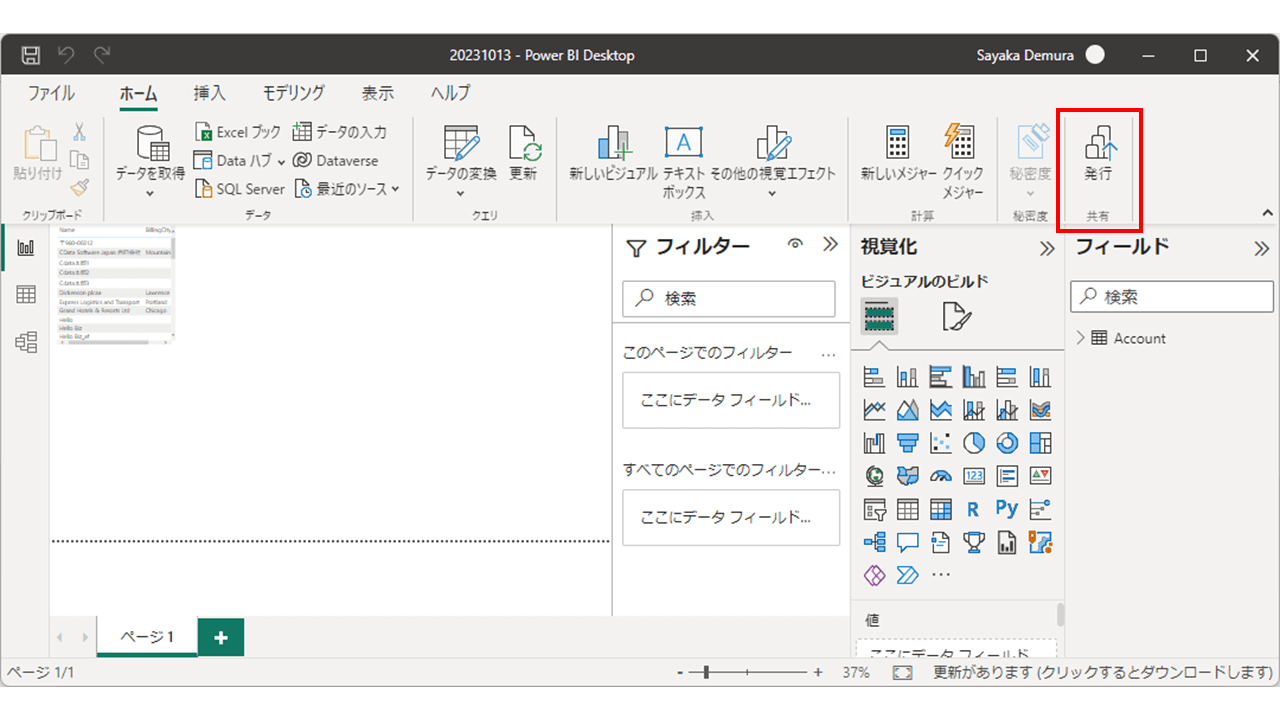Toggle fit to page button
The height and width of the screenshot is (720, 1280).
(x=902, y=673)
